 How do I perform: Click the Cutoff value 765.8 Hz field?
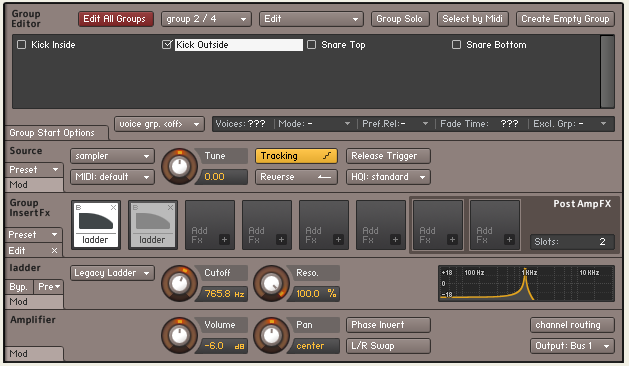(x=223, y=294)
